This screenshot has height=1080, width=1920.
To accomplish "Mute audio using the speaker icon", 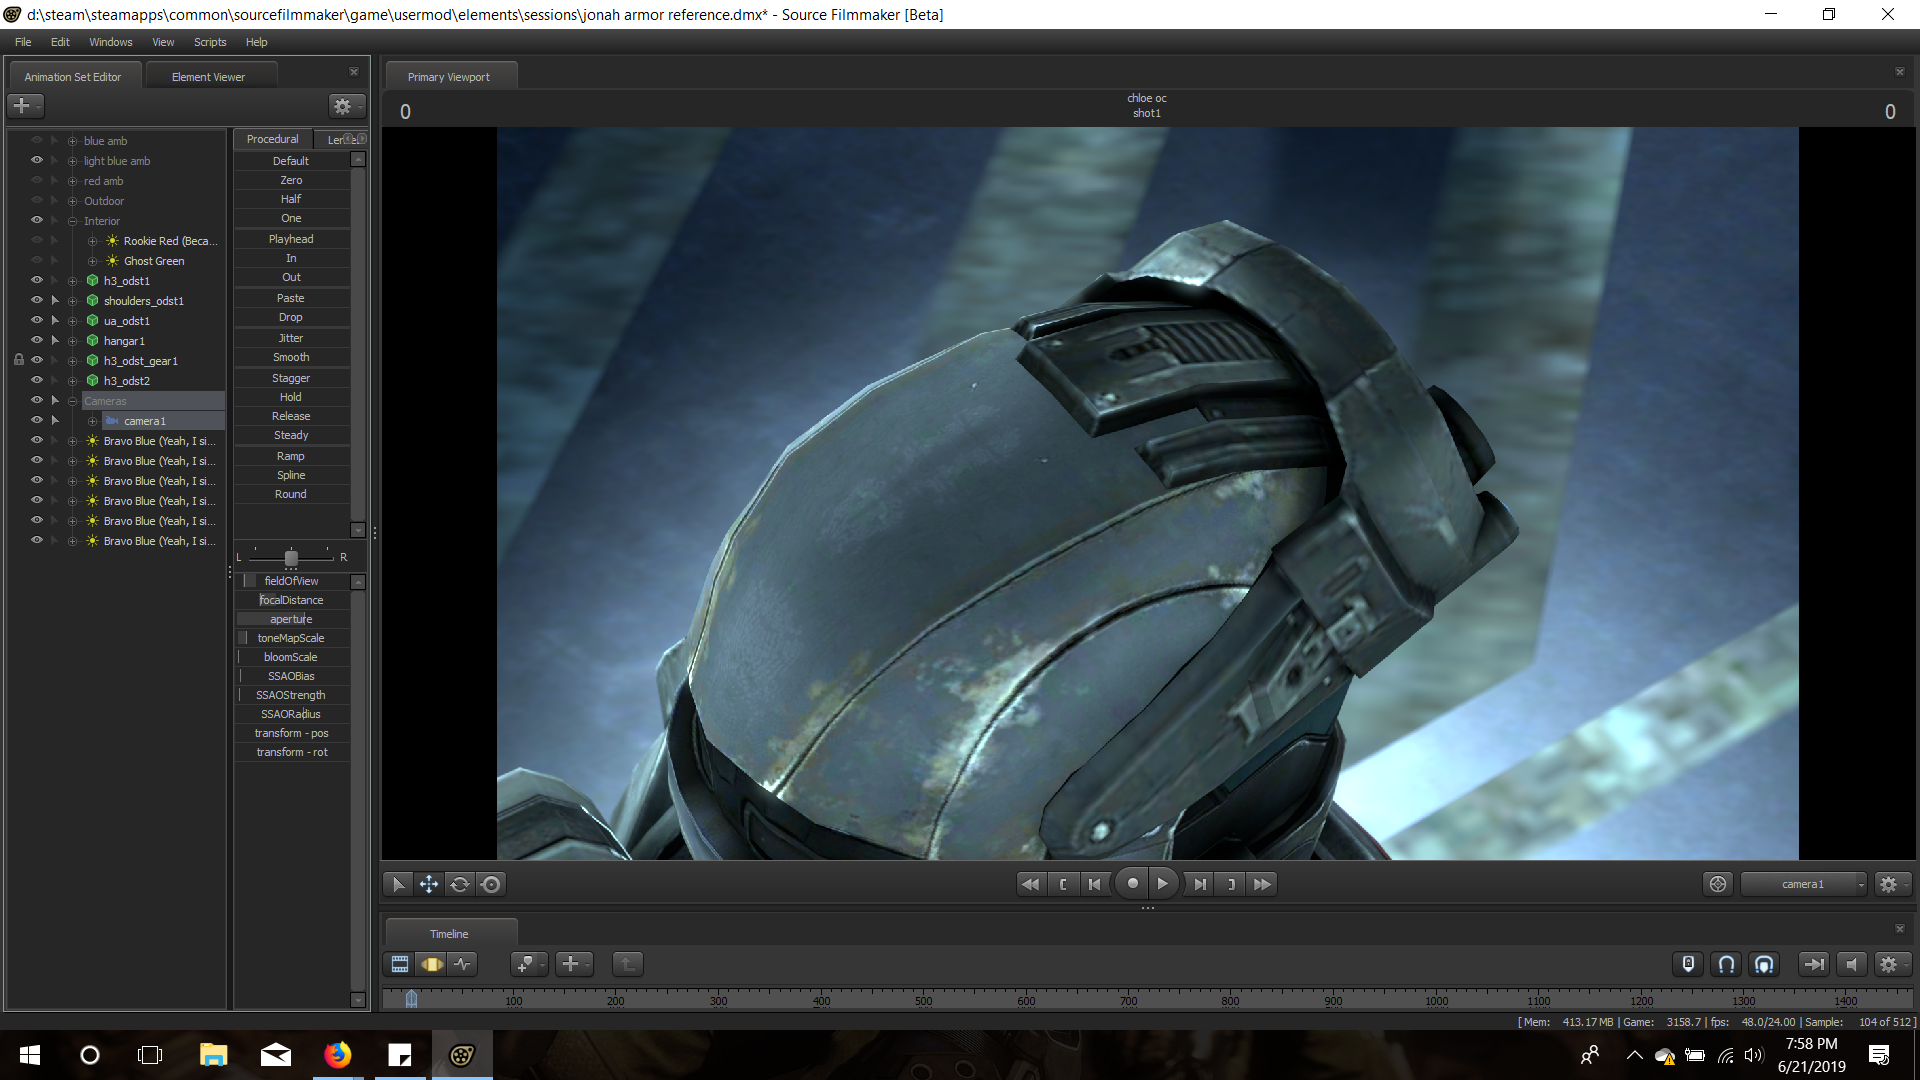I will [1851, 964].
